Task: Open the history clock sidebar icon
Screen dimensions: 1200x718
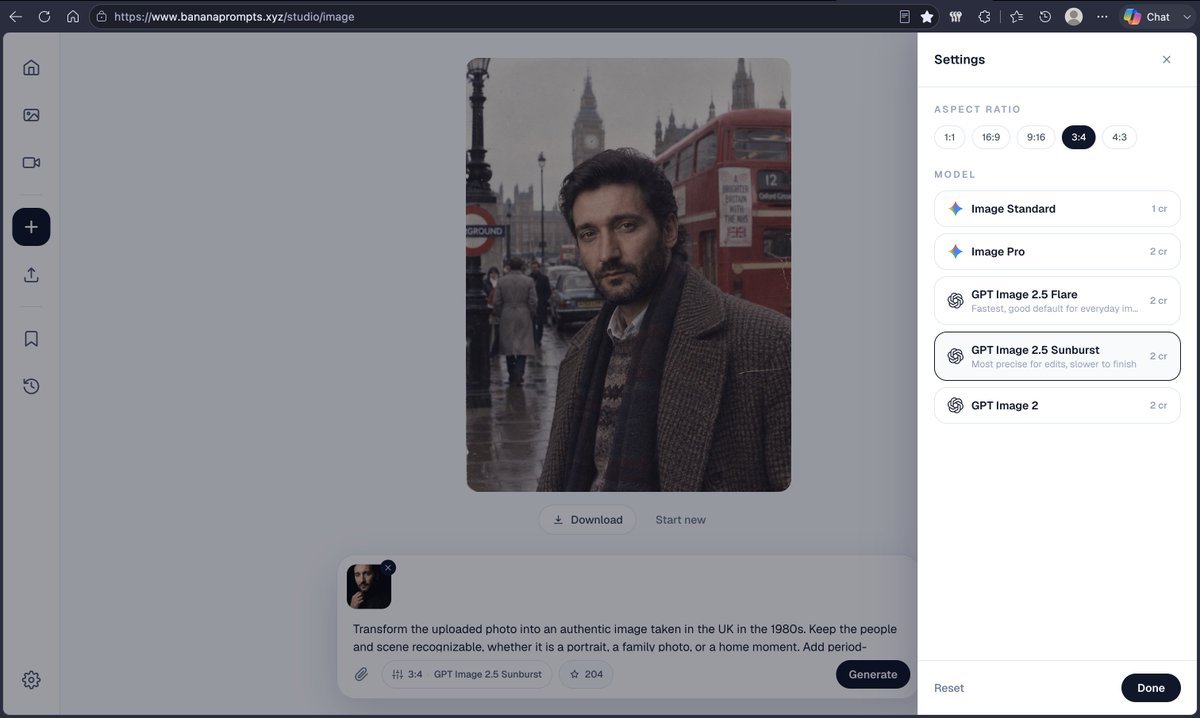Action: click(x=31, y=386)
